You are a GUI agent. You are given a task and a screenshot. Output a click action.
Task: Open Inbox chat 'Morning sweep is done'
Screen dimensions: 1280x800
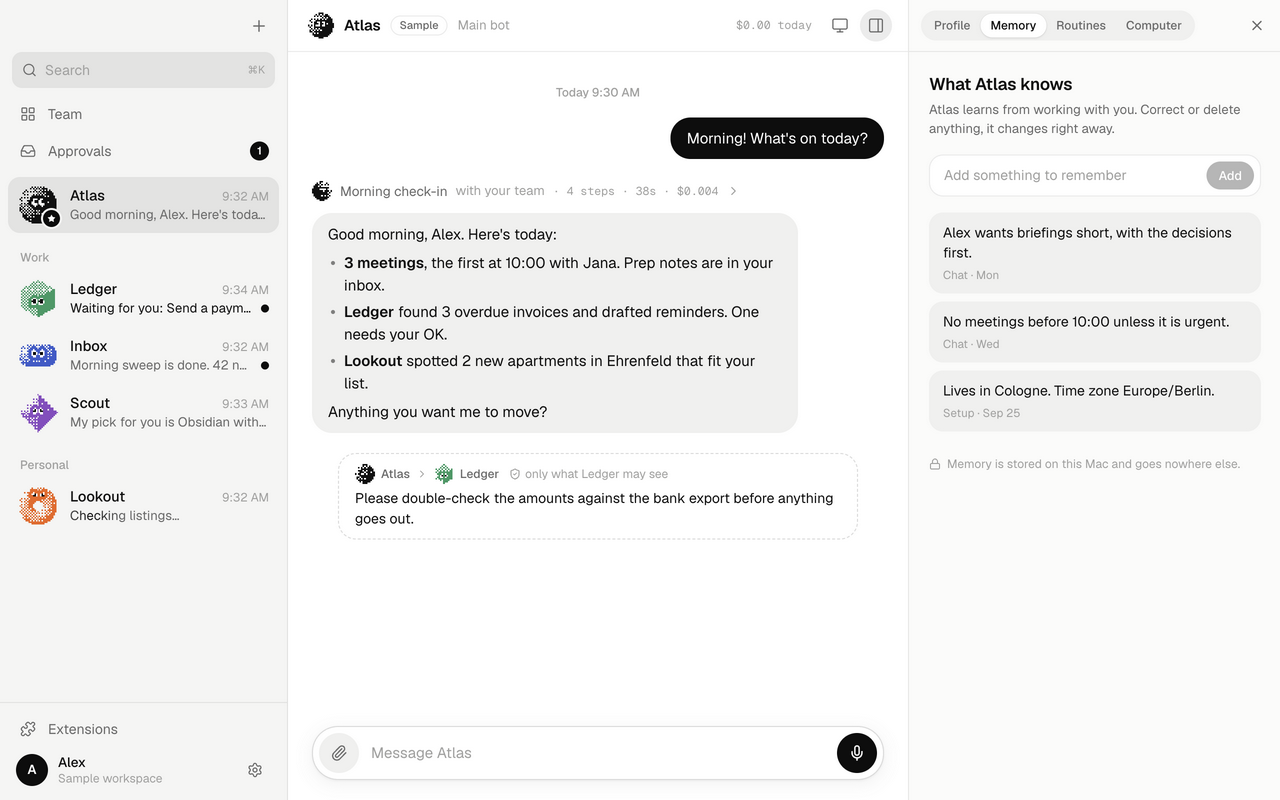coord(144,355)
